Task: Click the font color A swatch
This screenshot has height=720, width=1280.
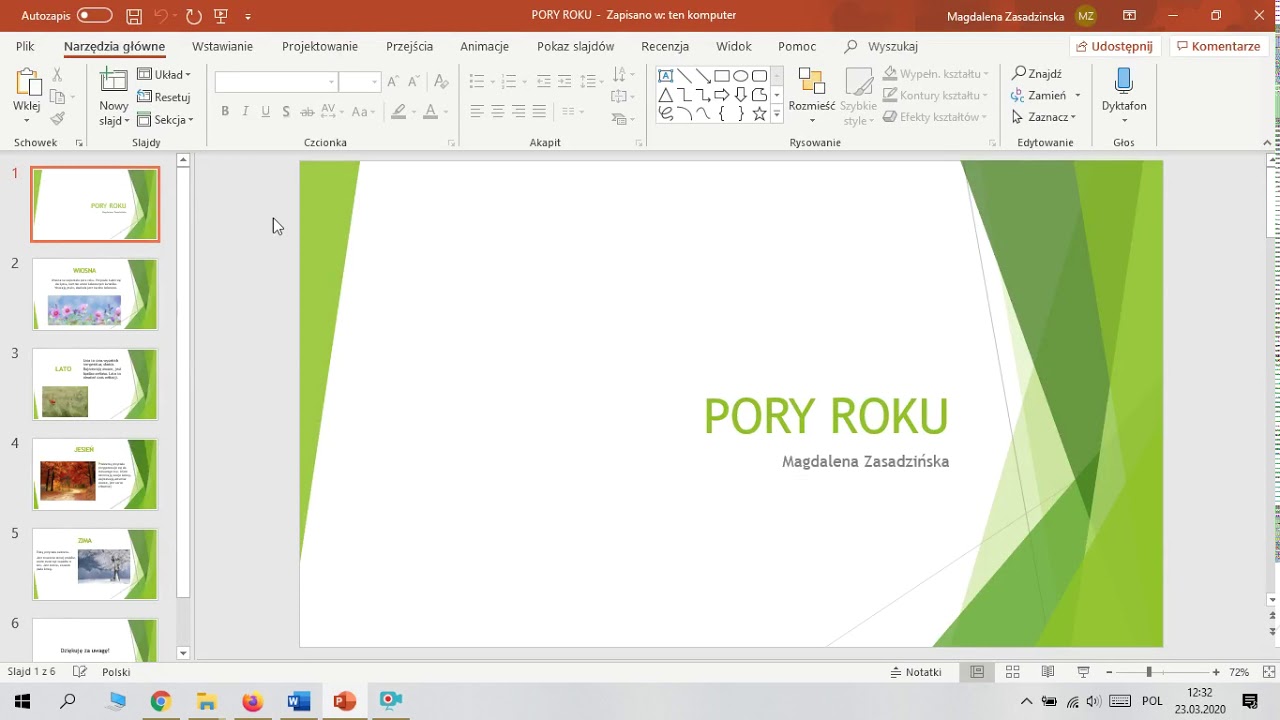Action: coord(430,111)
